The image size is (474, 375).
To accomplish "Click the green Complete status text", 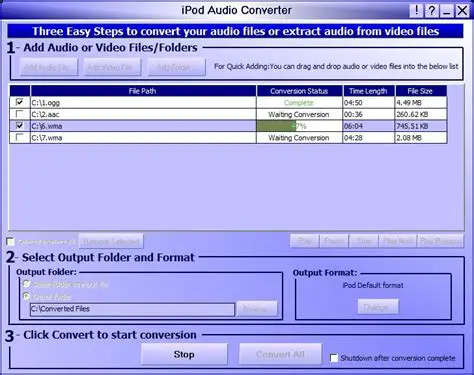I will [299, 103].
